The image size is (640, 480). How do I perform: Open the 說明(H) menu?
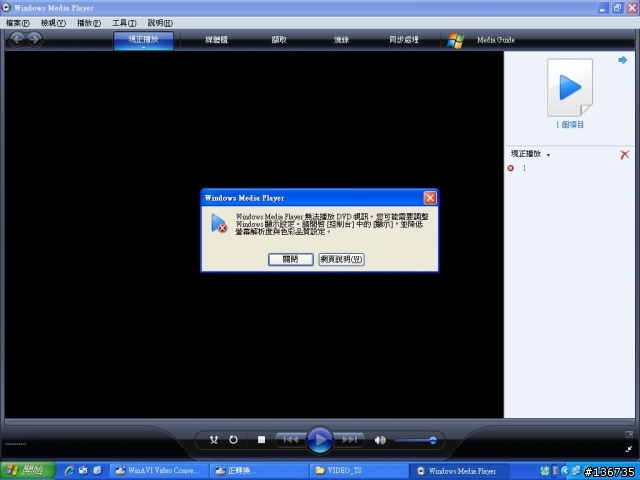[160, 23]
